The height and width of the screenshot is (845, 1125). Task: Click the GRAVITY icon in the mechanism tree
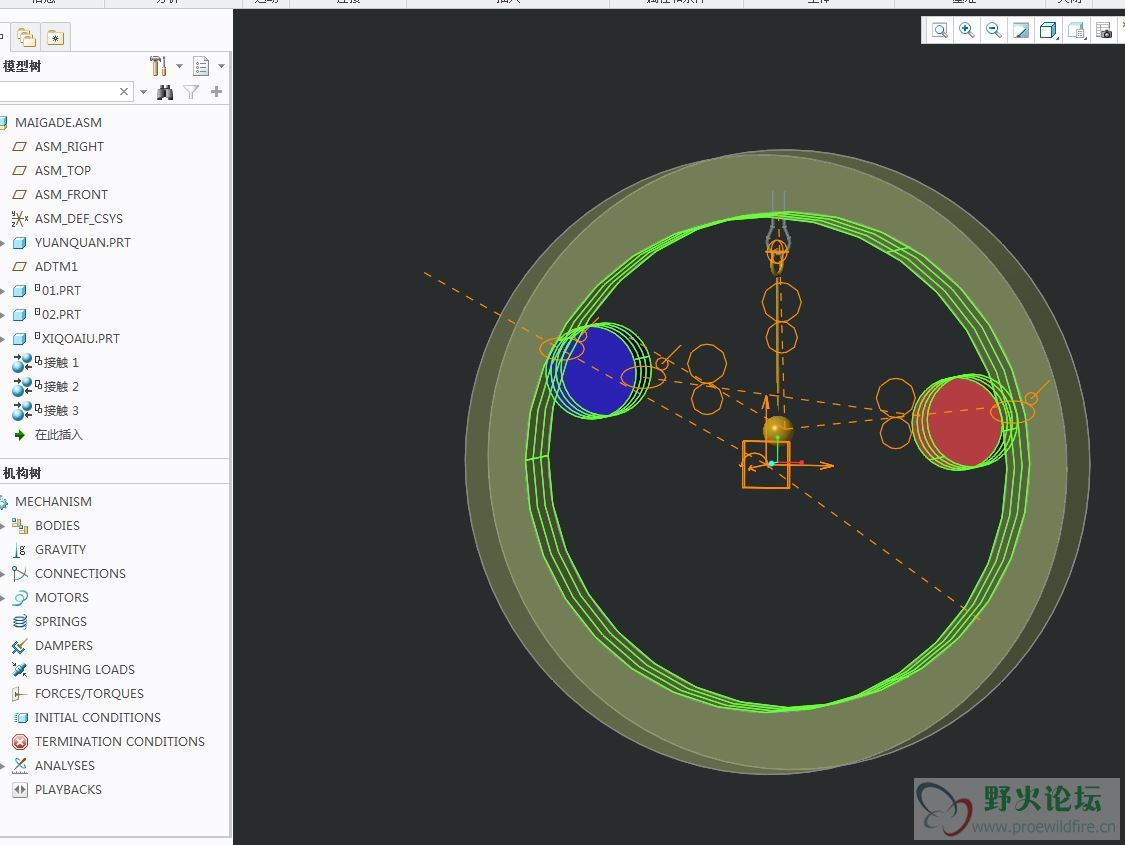(x=19, y=550)
